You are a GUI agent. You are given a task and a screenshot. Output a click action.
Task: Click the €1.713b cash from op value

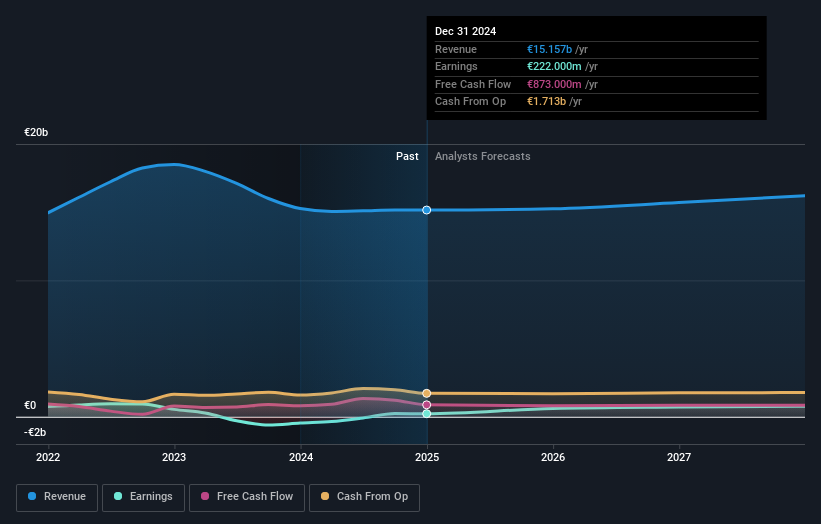click(x=546, y=102)
